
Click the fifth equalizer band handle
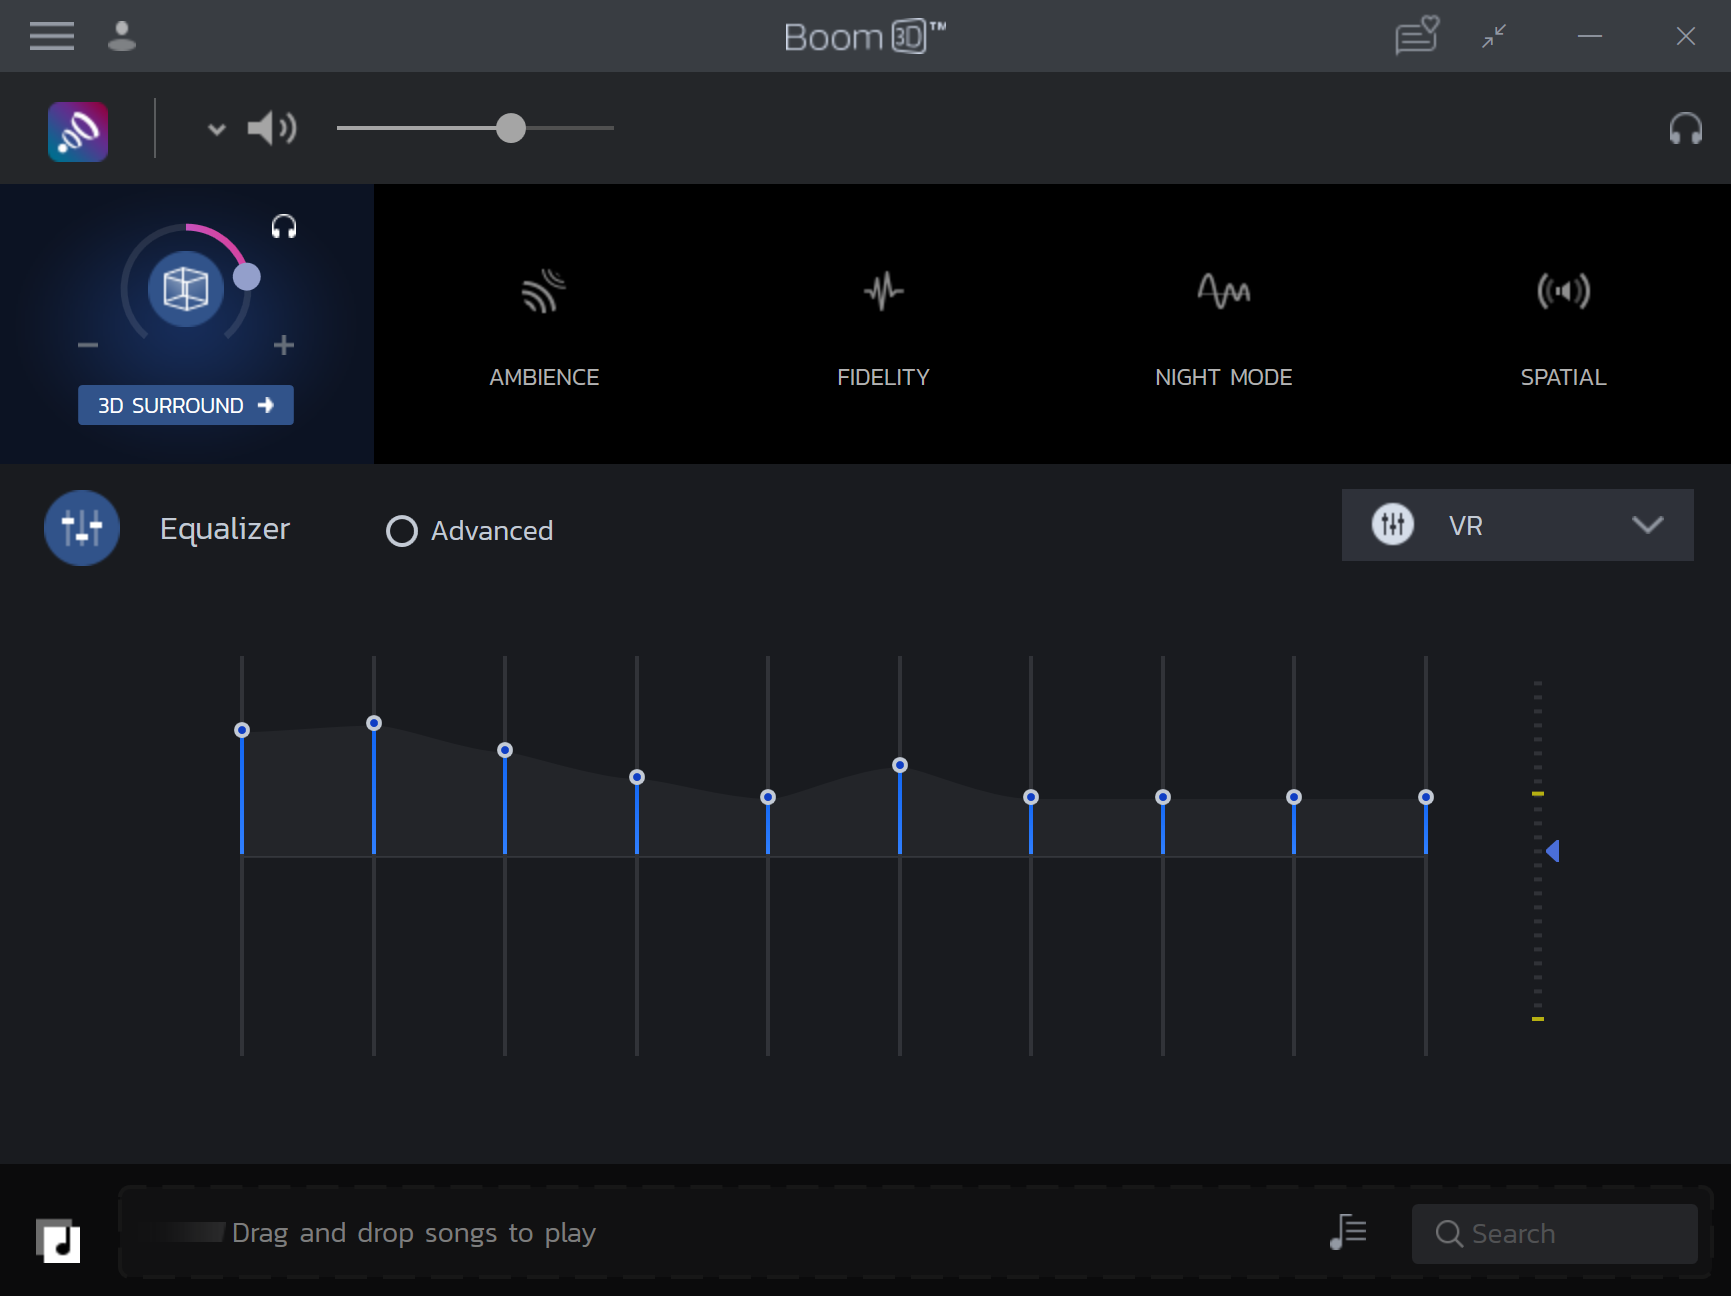click(768, 797)
